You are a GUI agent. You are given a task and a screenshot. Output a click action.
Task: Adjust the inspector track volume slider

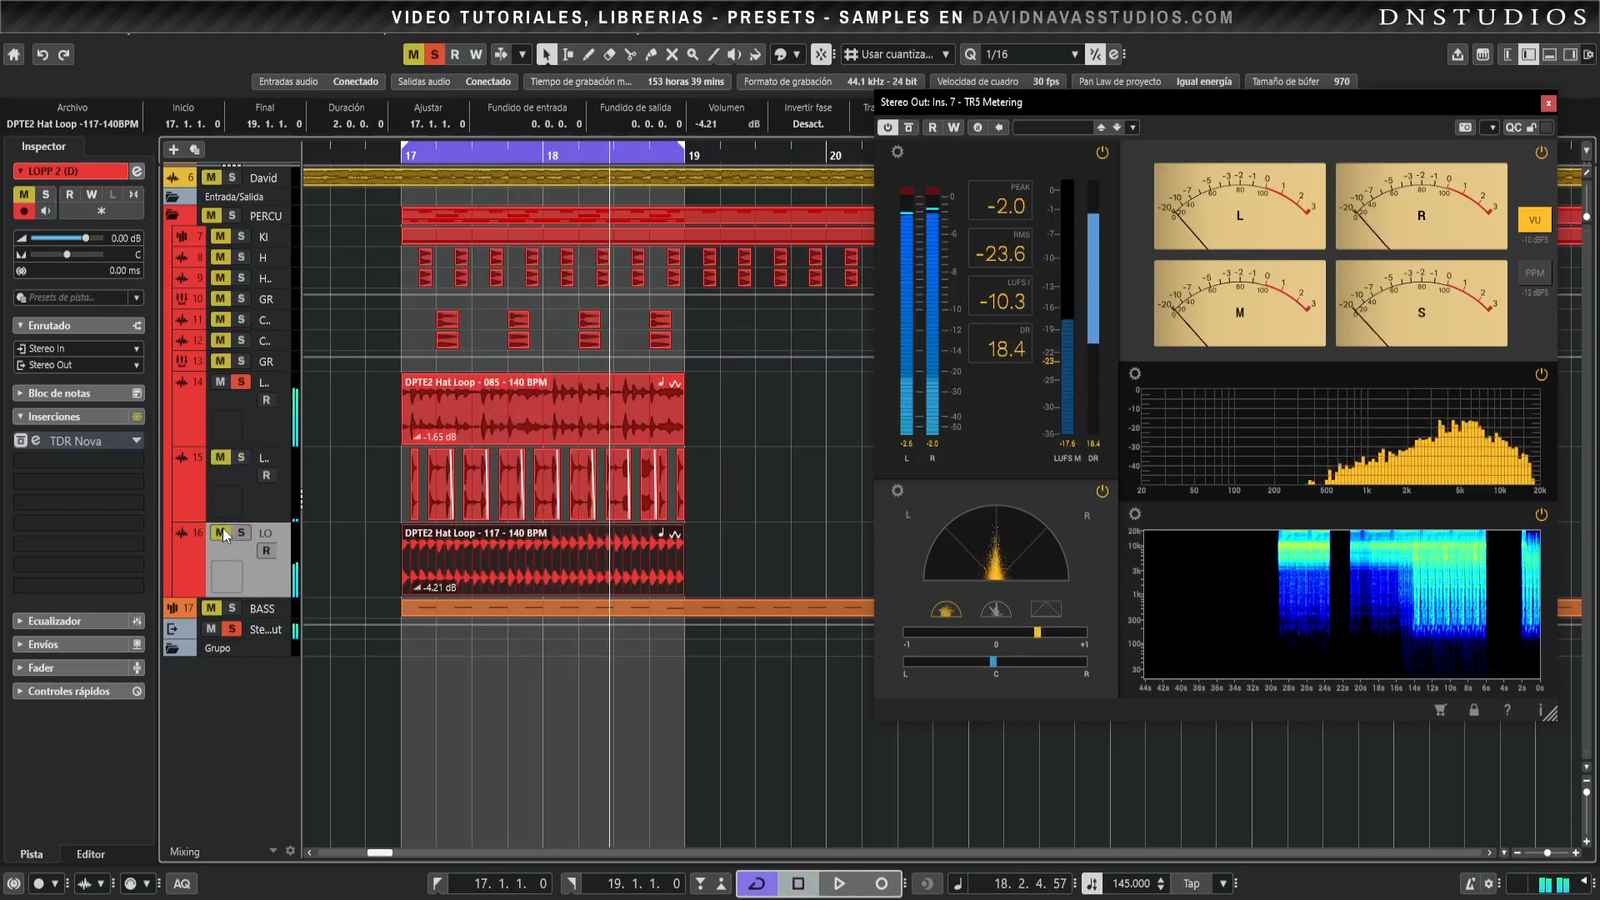85,238
